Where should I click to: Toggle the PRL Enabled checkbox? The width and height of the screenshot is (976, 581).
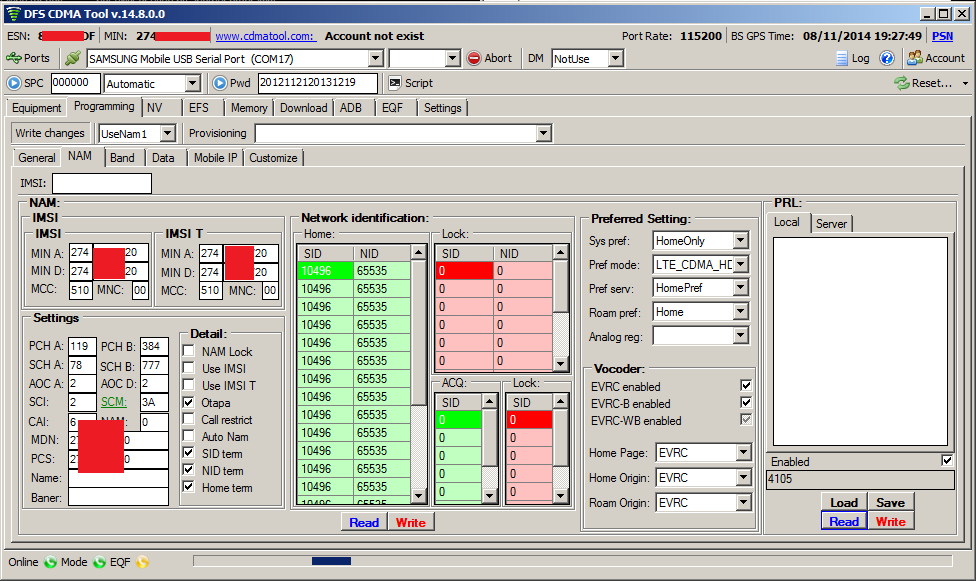[947, 461]
